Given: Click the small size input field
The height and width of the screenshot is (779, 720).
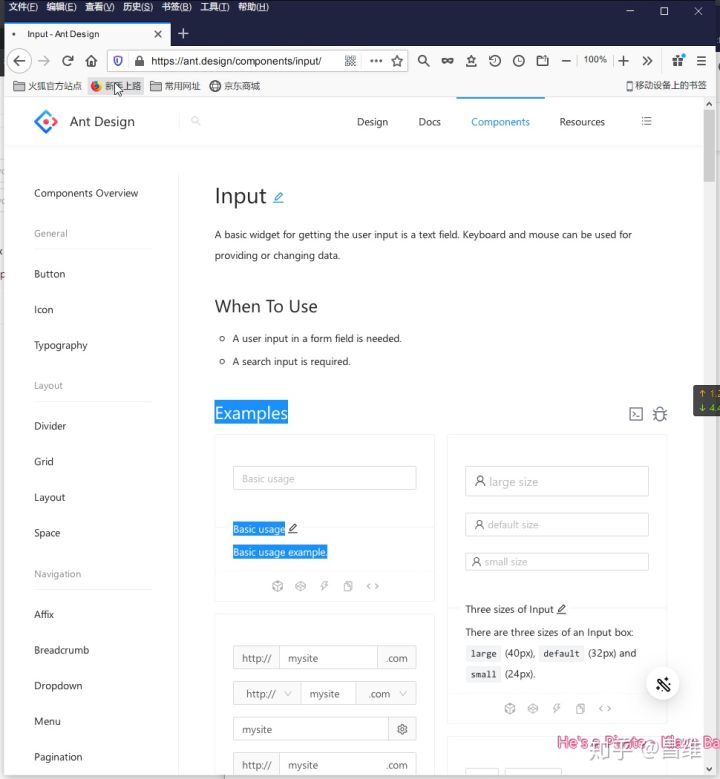Looking at the screenshot, I should [557, 562].
